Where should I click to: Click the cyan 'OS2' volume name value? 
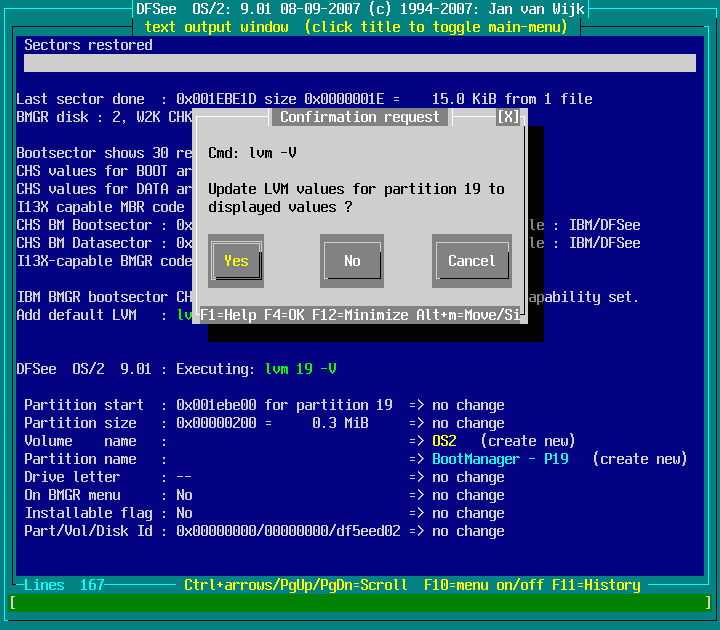point(444,441)
